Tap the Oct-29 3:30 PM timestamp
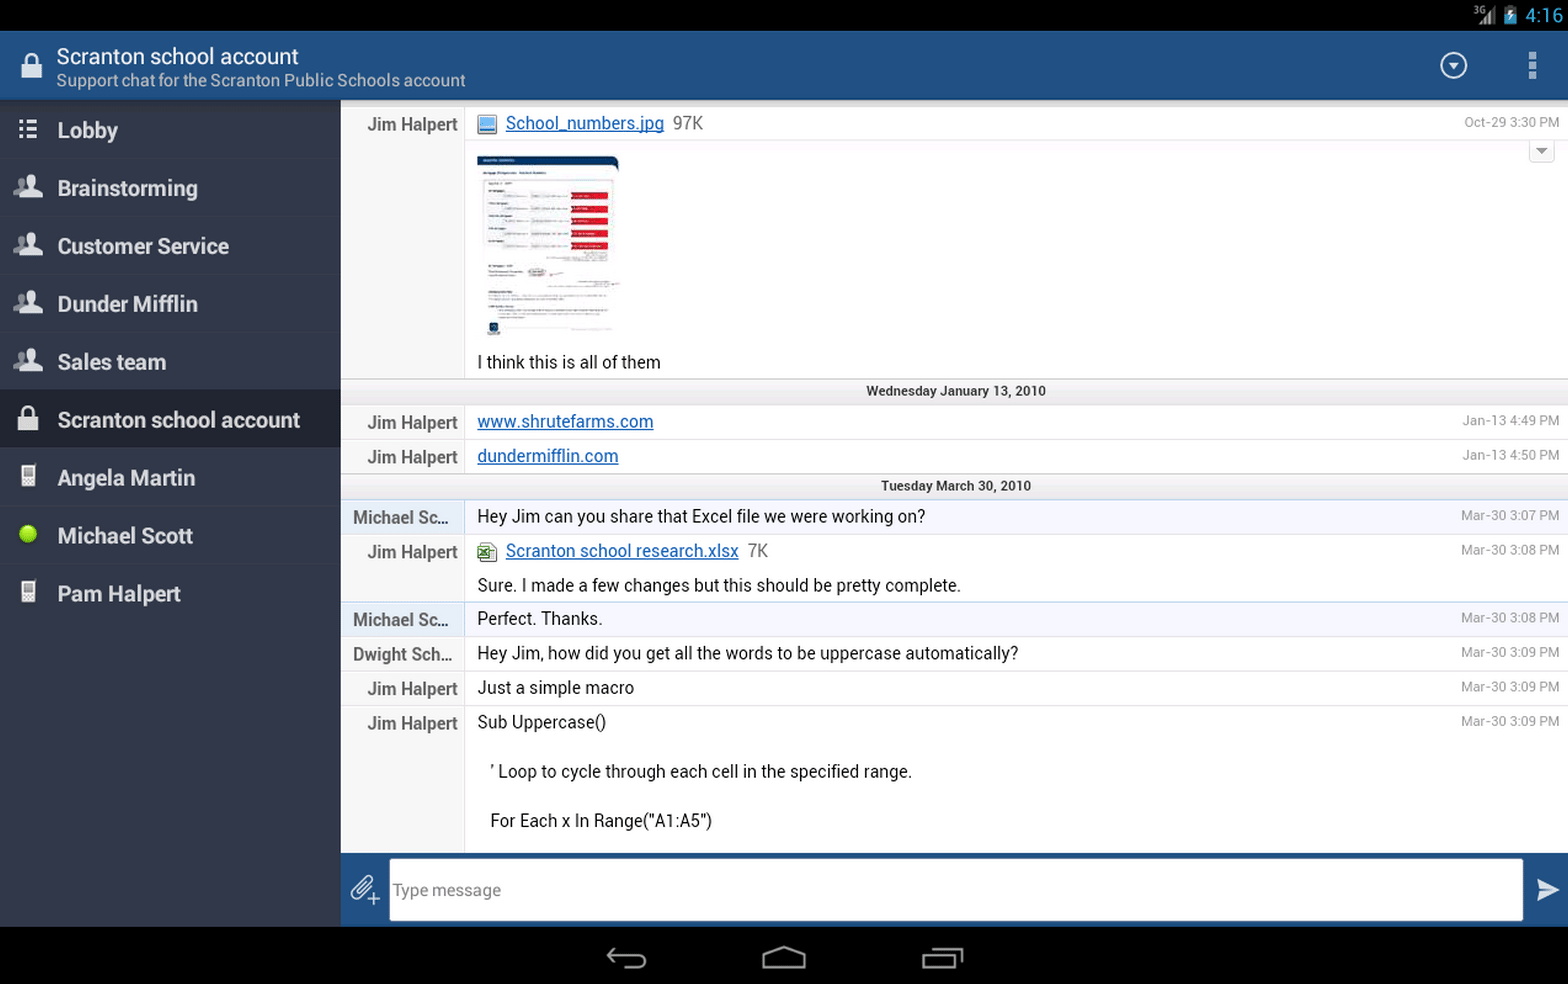The width and height of the screenshot is (1568, 984). coord(1511,122)
